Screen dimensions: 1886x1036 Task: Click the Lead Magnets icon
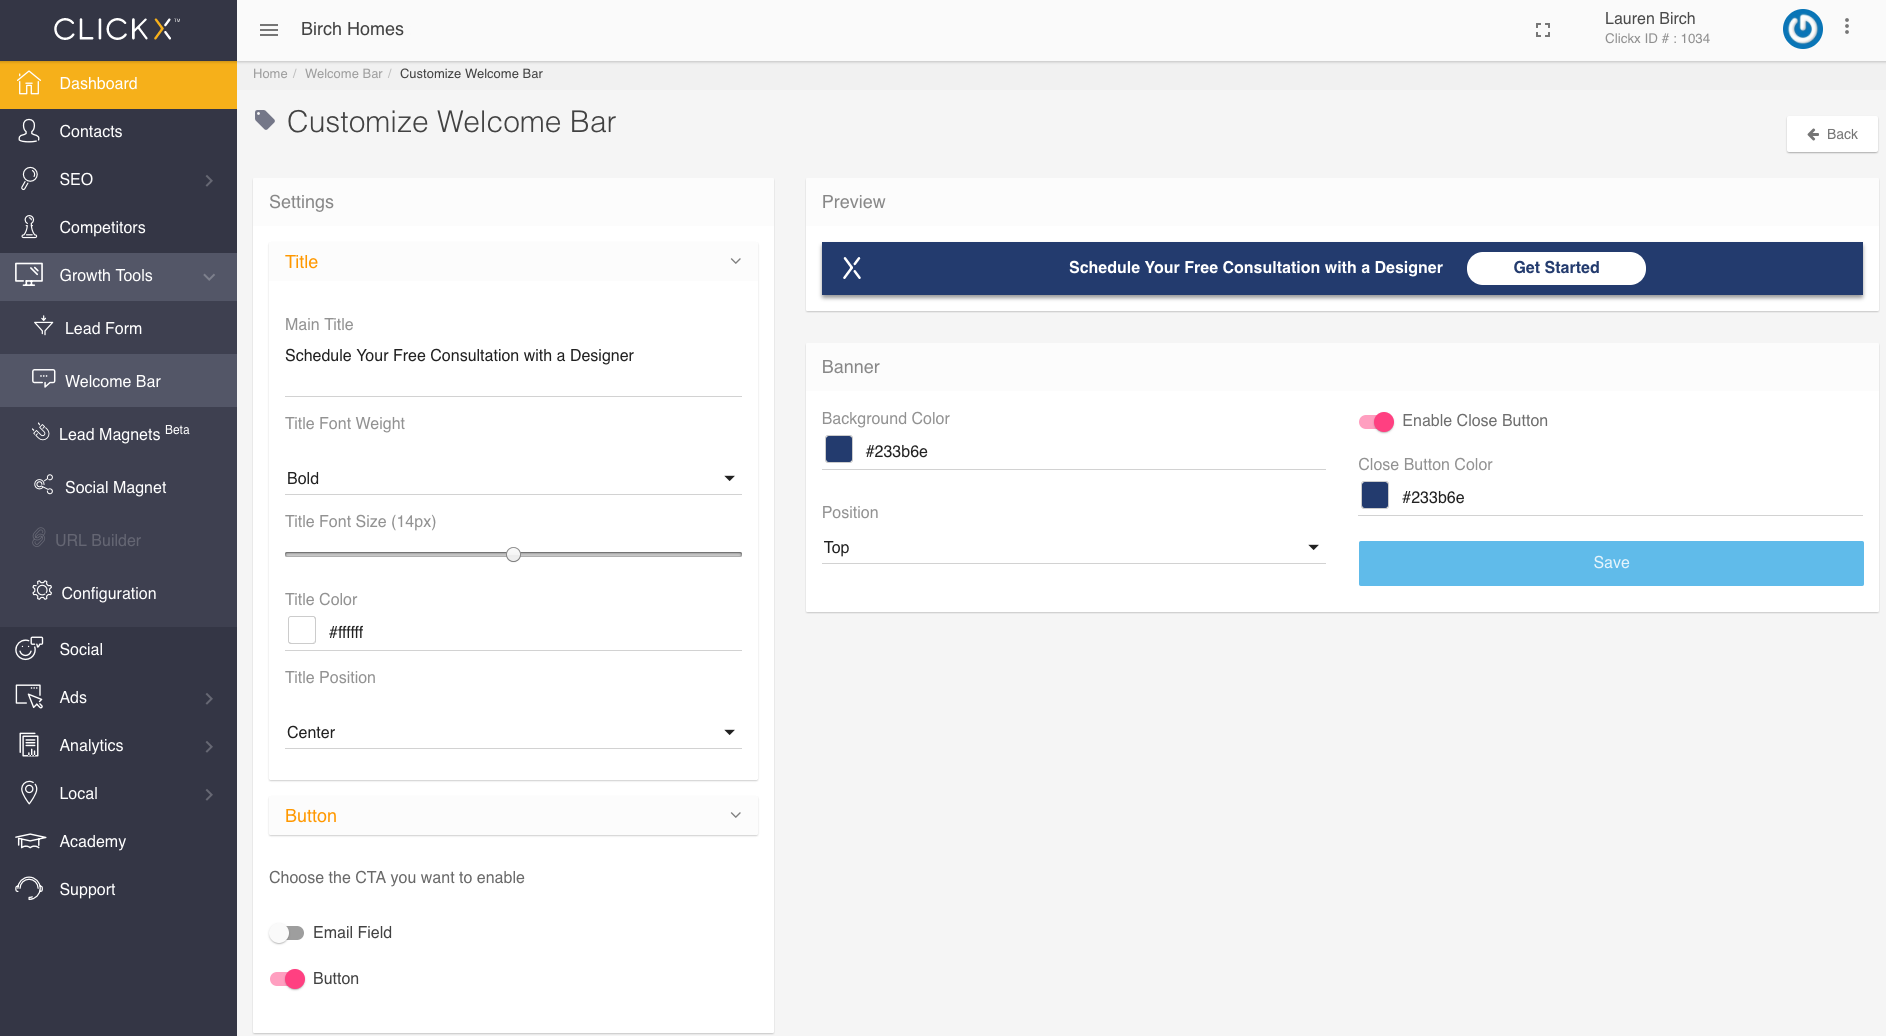pos(41,432)
